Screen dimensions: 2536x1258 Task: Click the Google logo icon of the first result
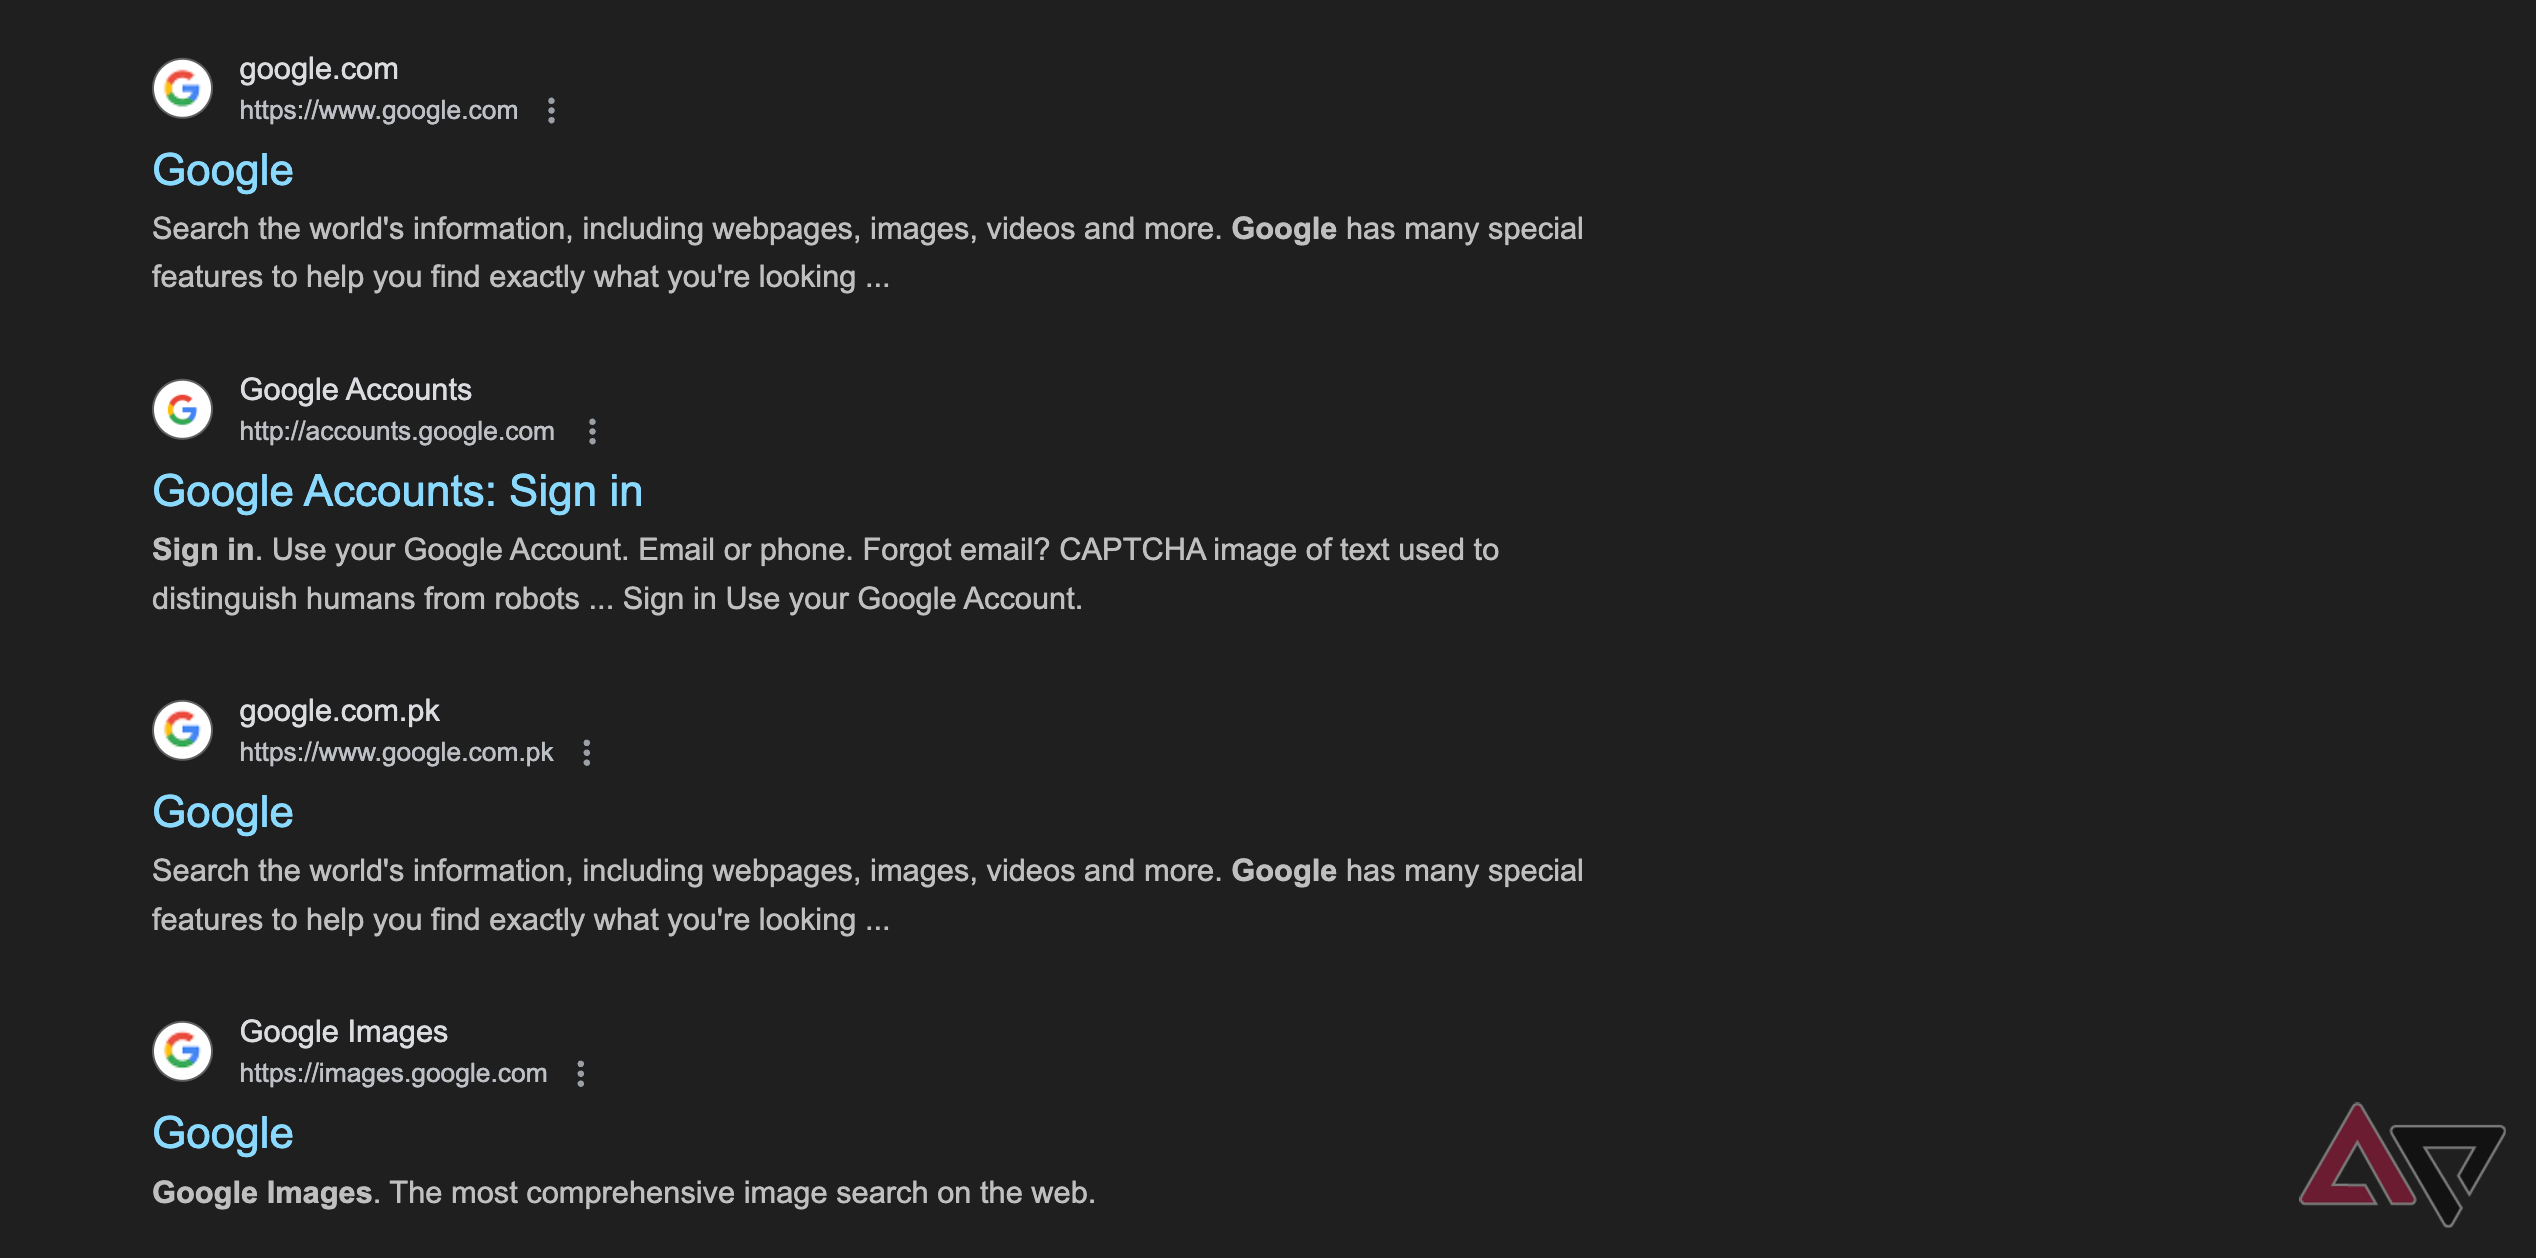[182, 88]
